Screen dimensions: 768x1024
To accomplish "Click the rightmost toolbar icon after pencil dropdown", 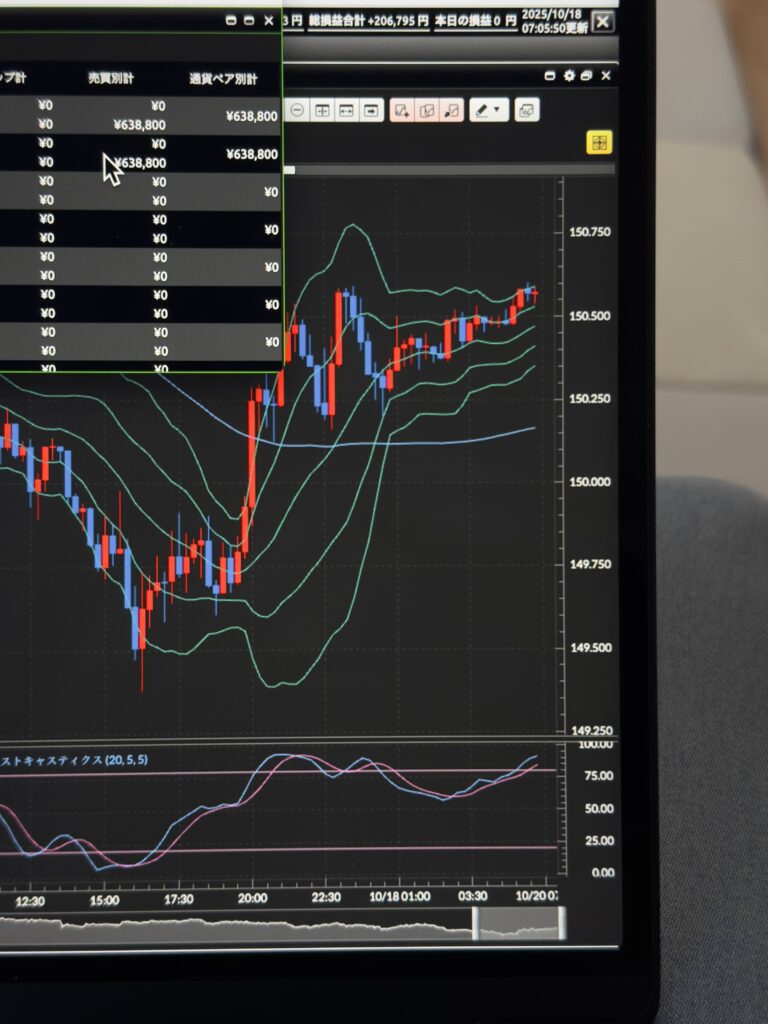I will tap(527, 110).
